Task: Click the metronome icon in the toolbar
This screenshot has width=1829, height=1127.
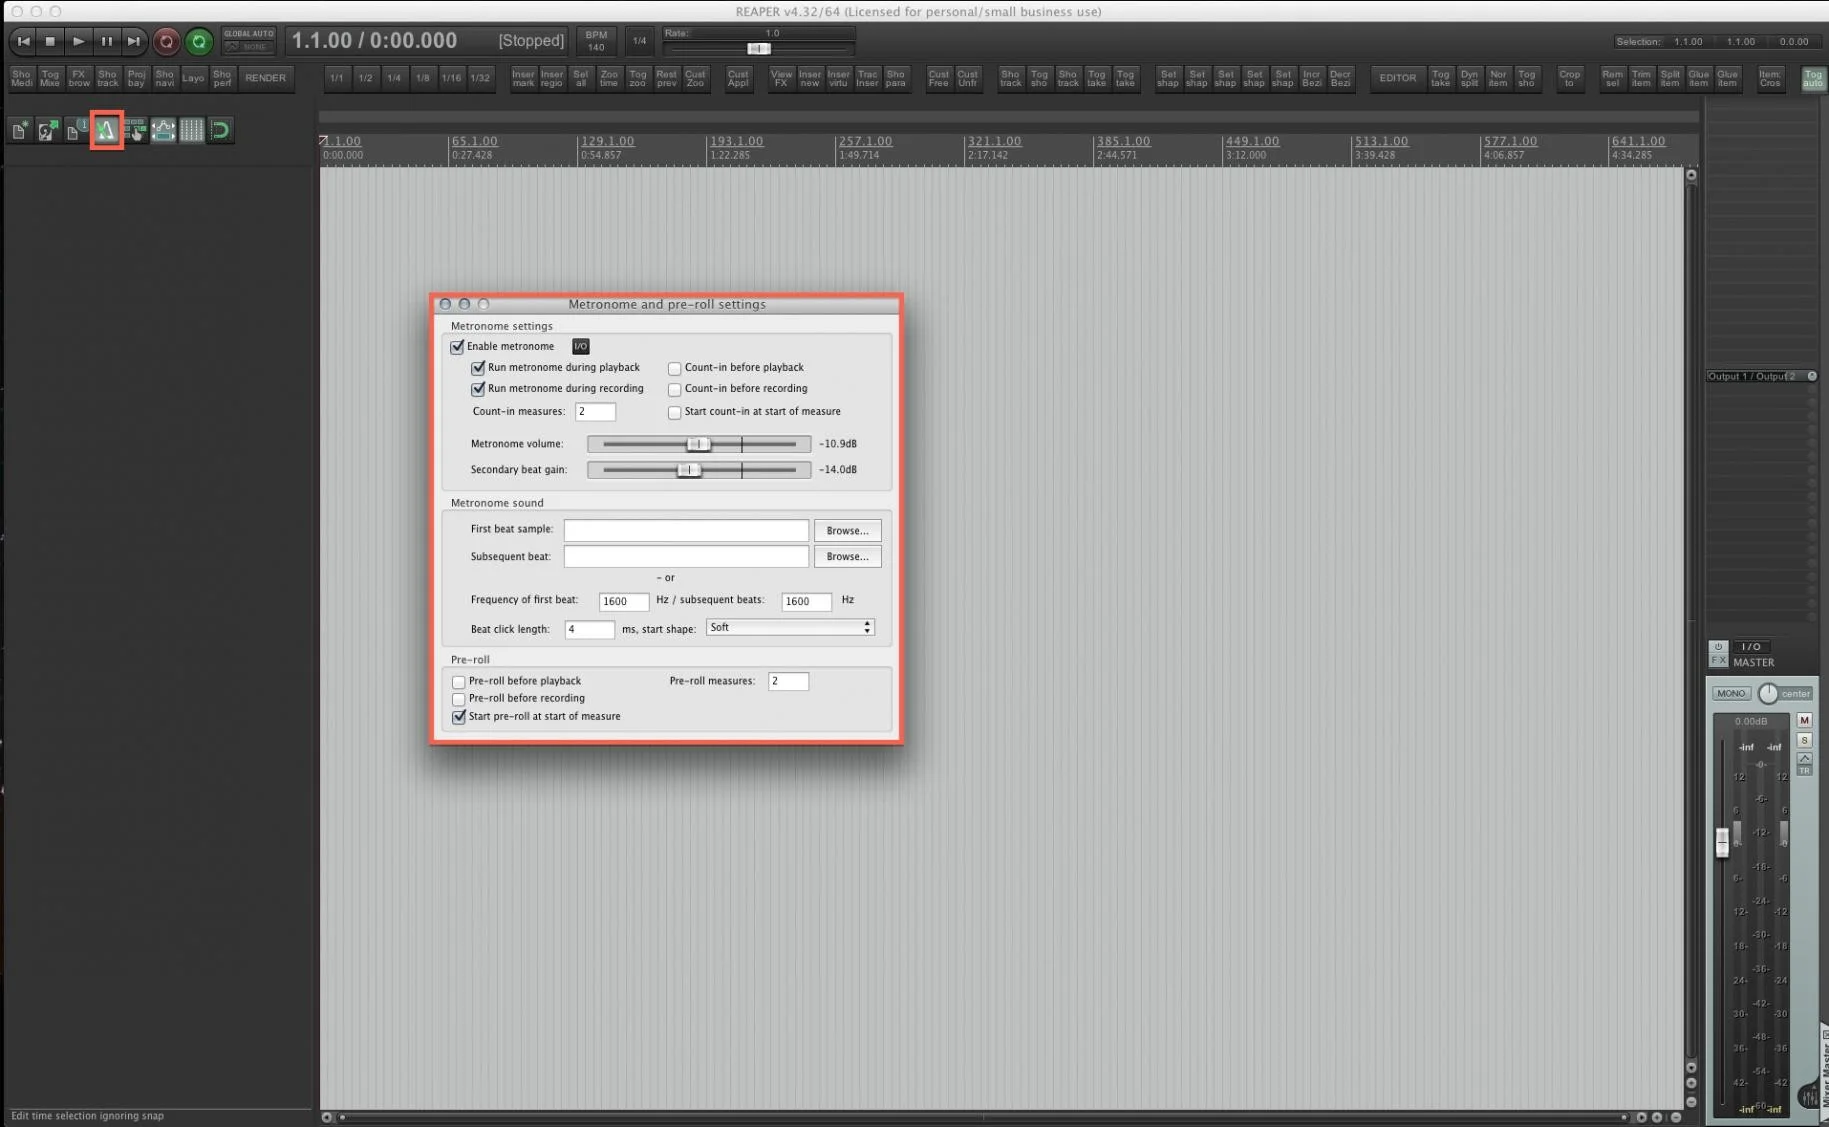Action: [107, 130]
